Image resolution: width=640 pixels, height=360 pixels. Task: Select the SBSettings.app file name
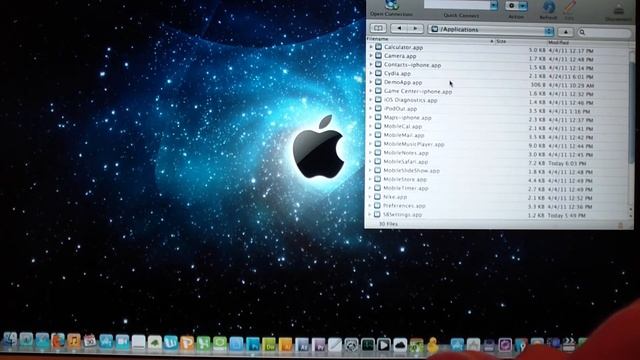[x=402, y=214]
